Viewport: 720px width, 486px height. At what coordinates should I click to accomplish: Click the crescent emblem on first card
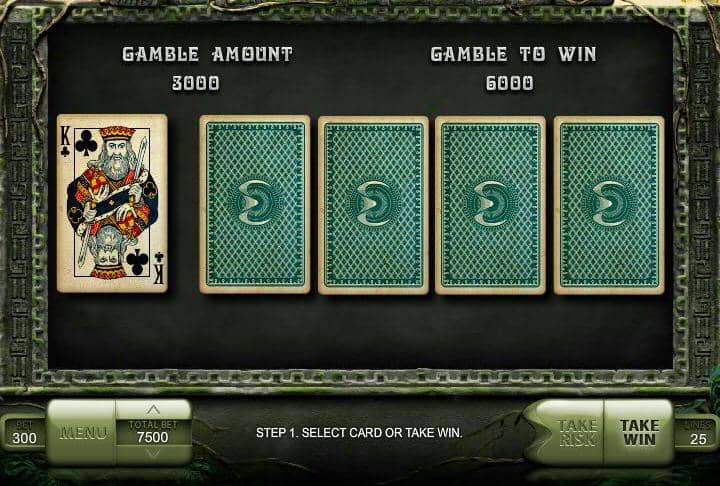(255, 203)
